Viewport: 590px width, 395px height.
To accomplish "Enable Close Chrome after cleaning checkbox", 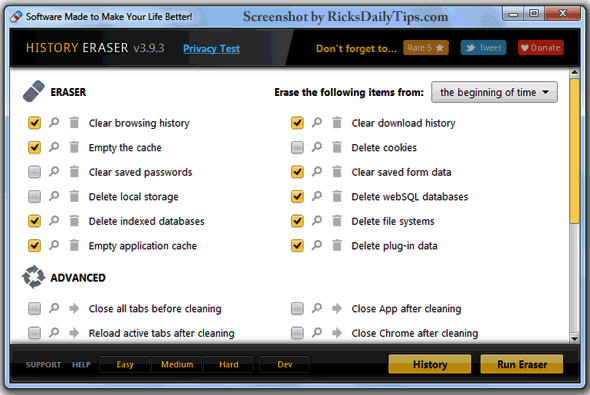I will pos(297,333).
